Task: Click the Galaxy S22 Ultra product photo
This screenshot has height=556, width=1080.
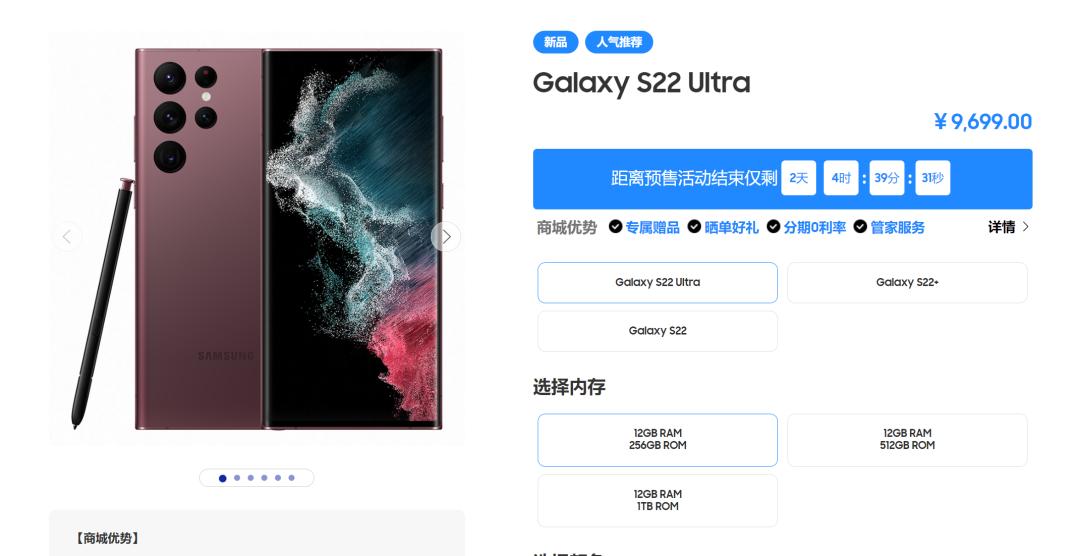Action: pyautogui.click(x=257, y=238)
